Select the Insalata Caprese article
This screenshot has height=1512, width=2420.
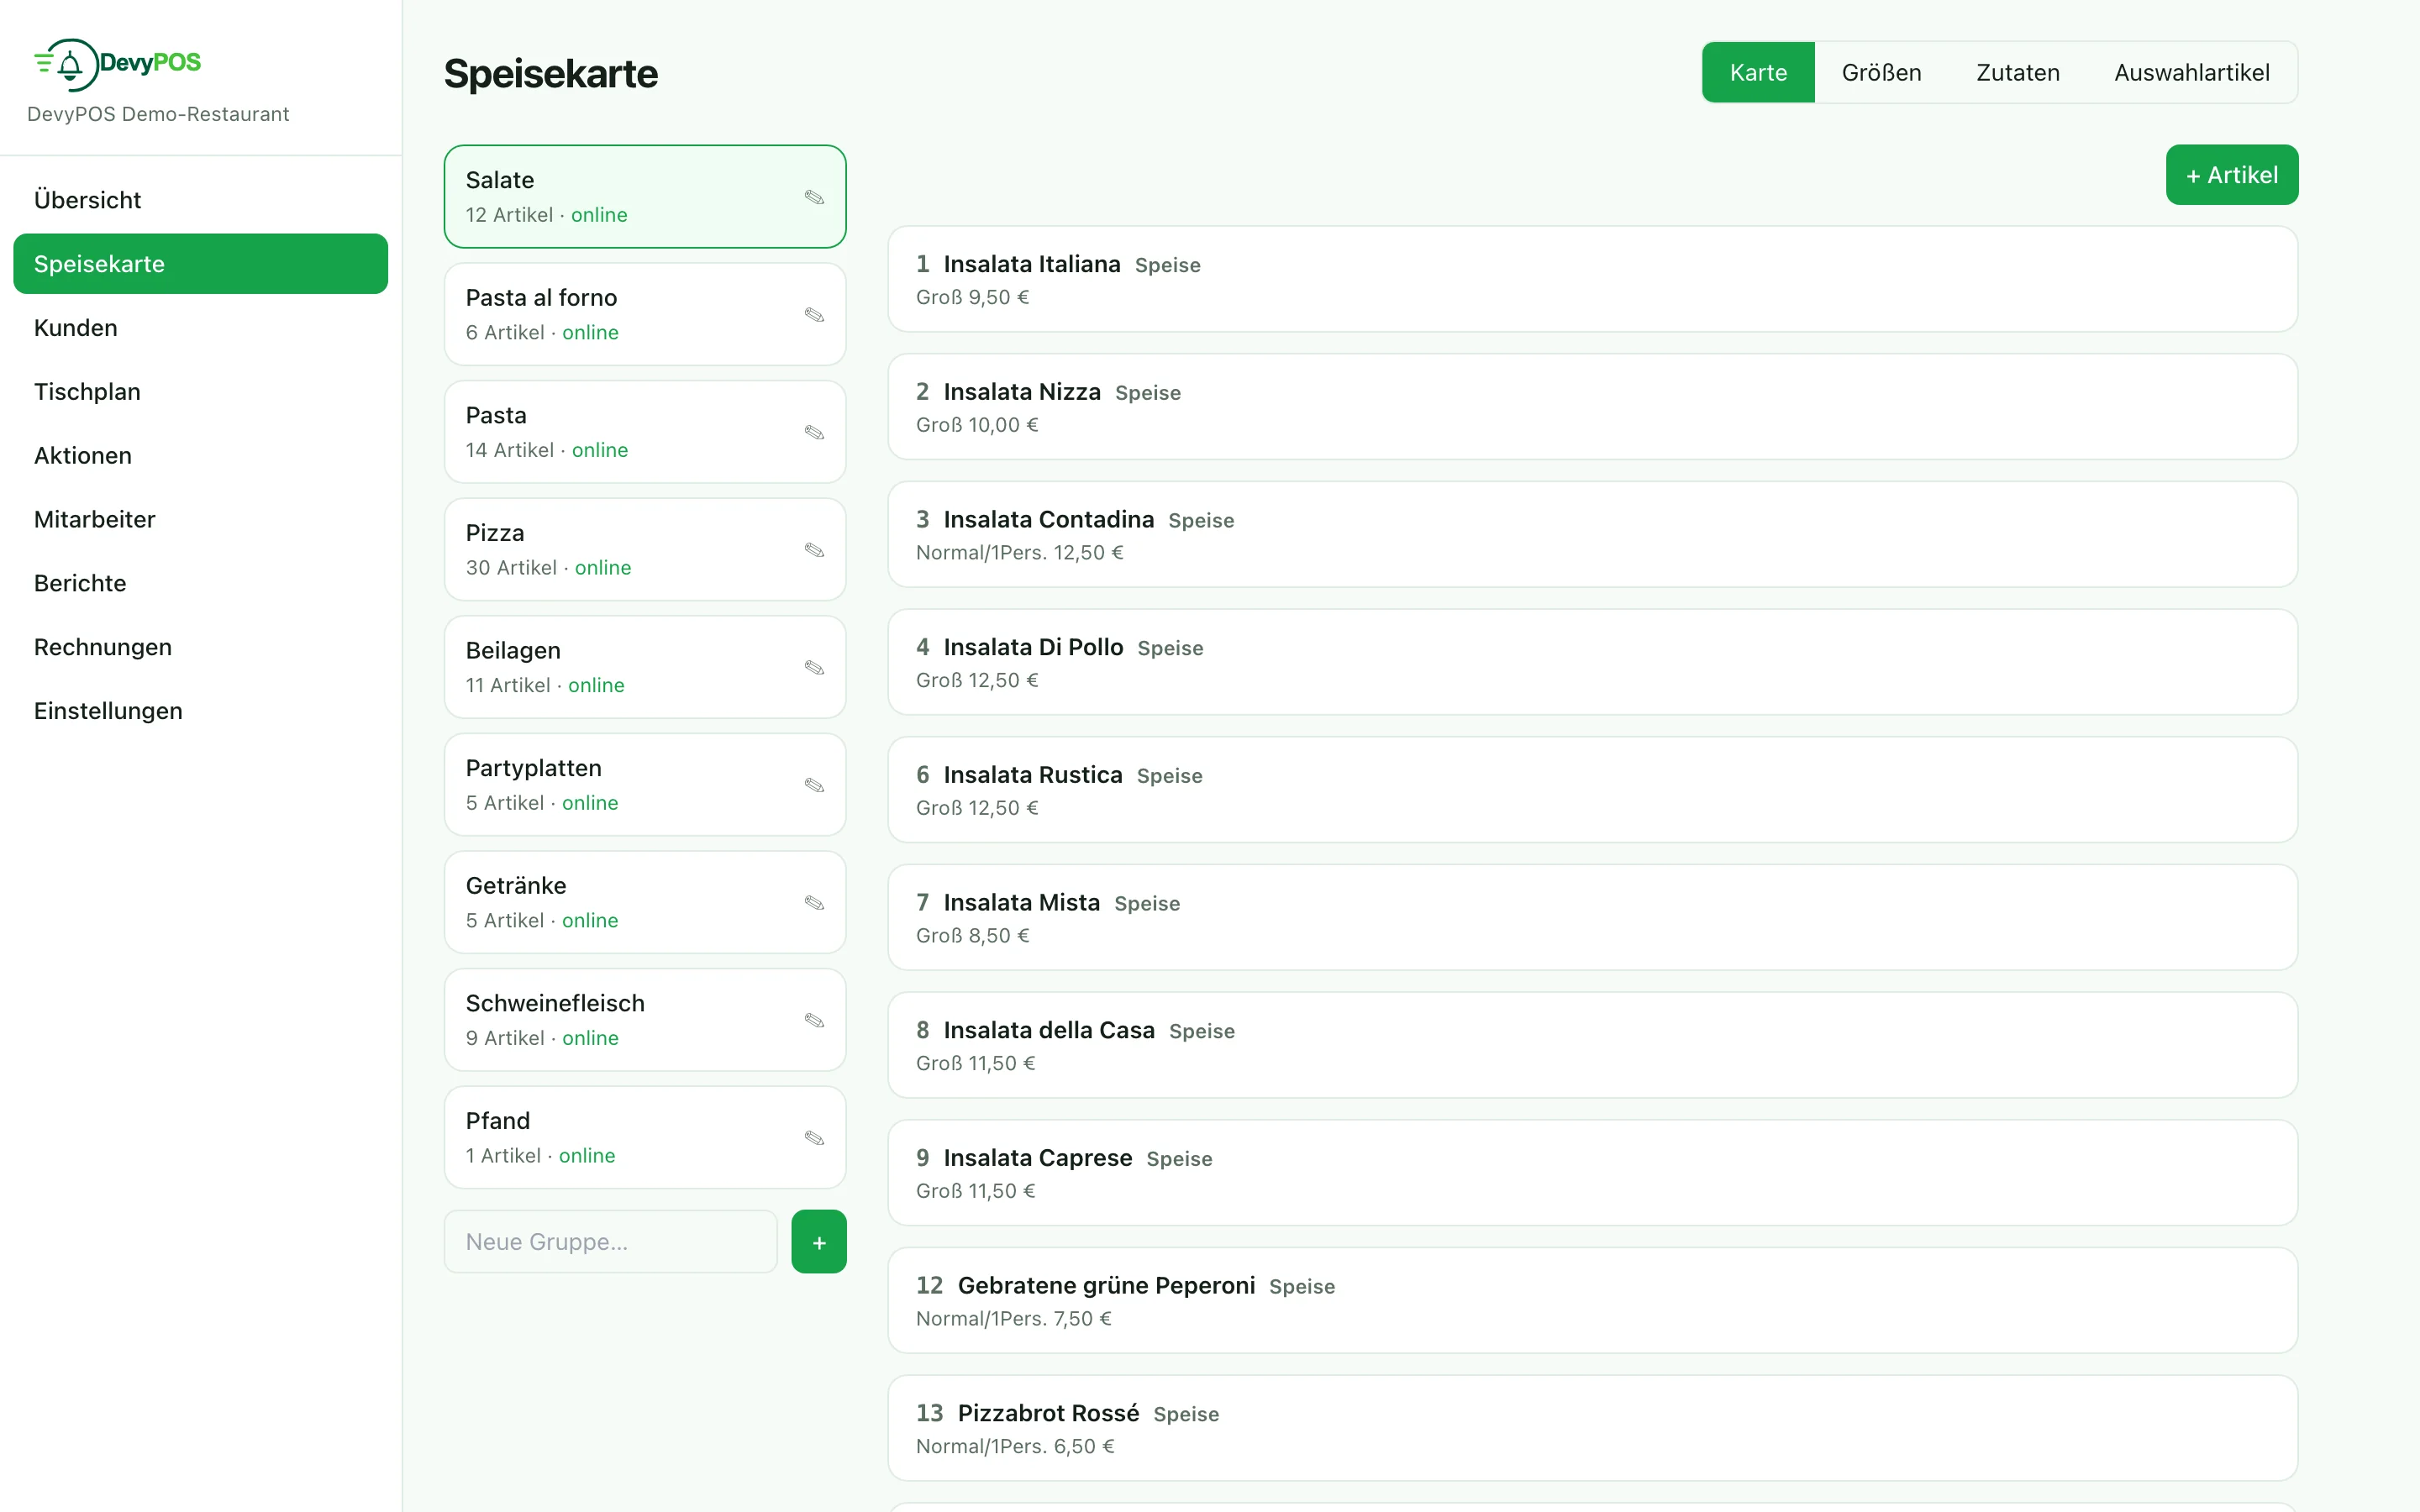1593,1173
